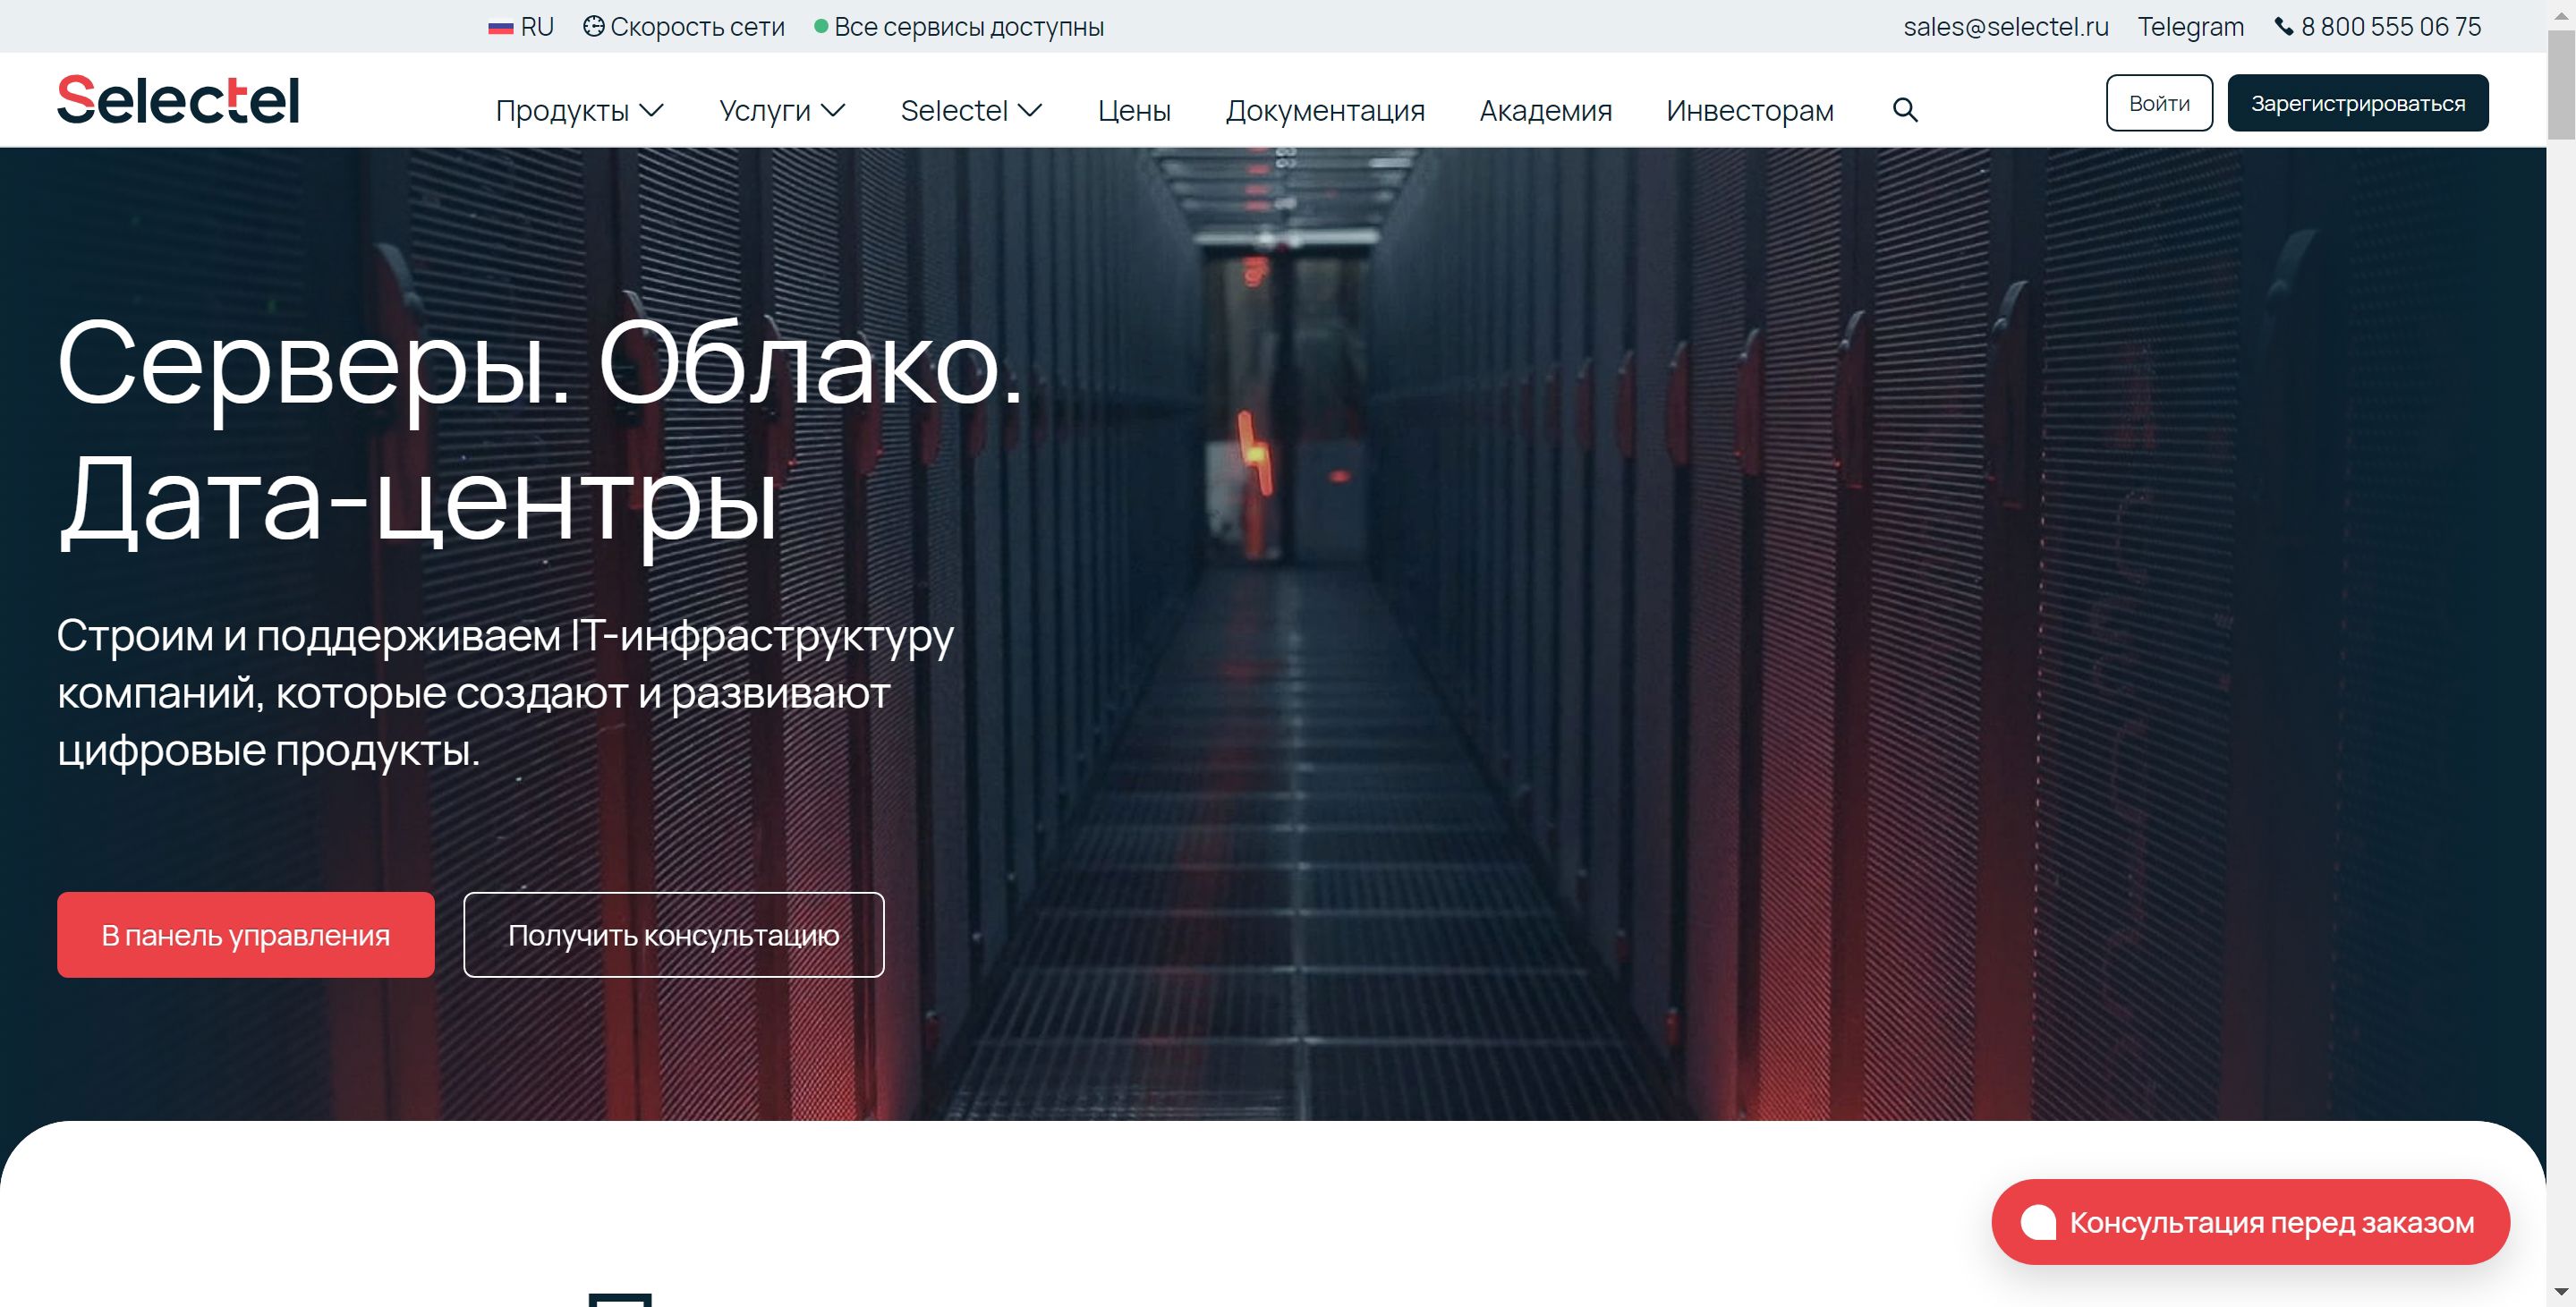The height and width of the screenshot is (1307, 2576).
Task: Click the Selectel logo
Action: point(178,100)
